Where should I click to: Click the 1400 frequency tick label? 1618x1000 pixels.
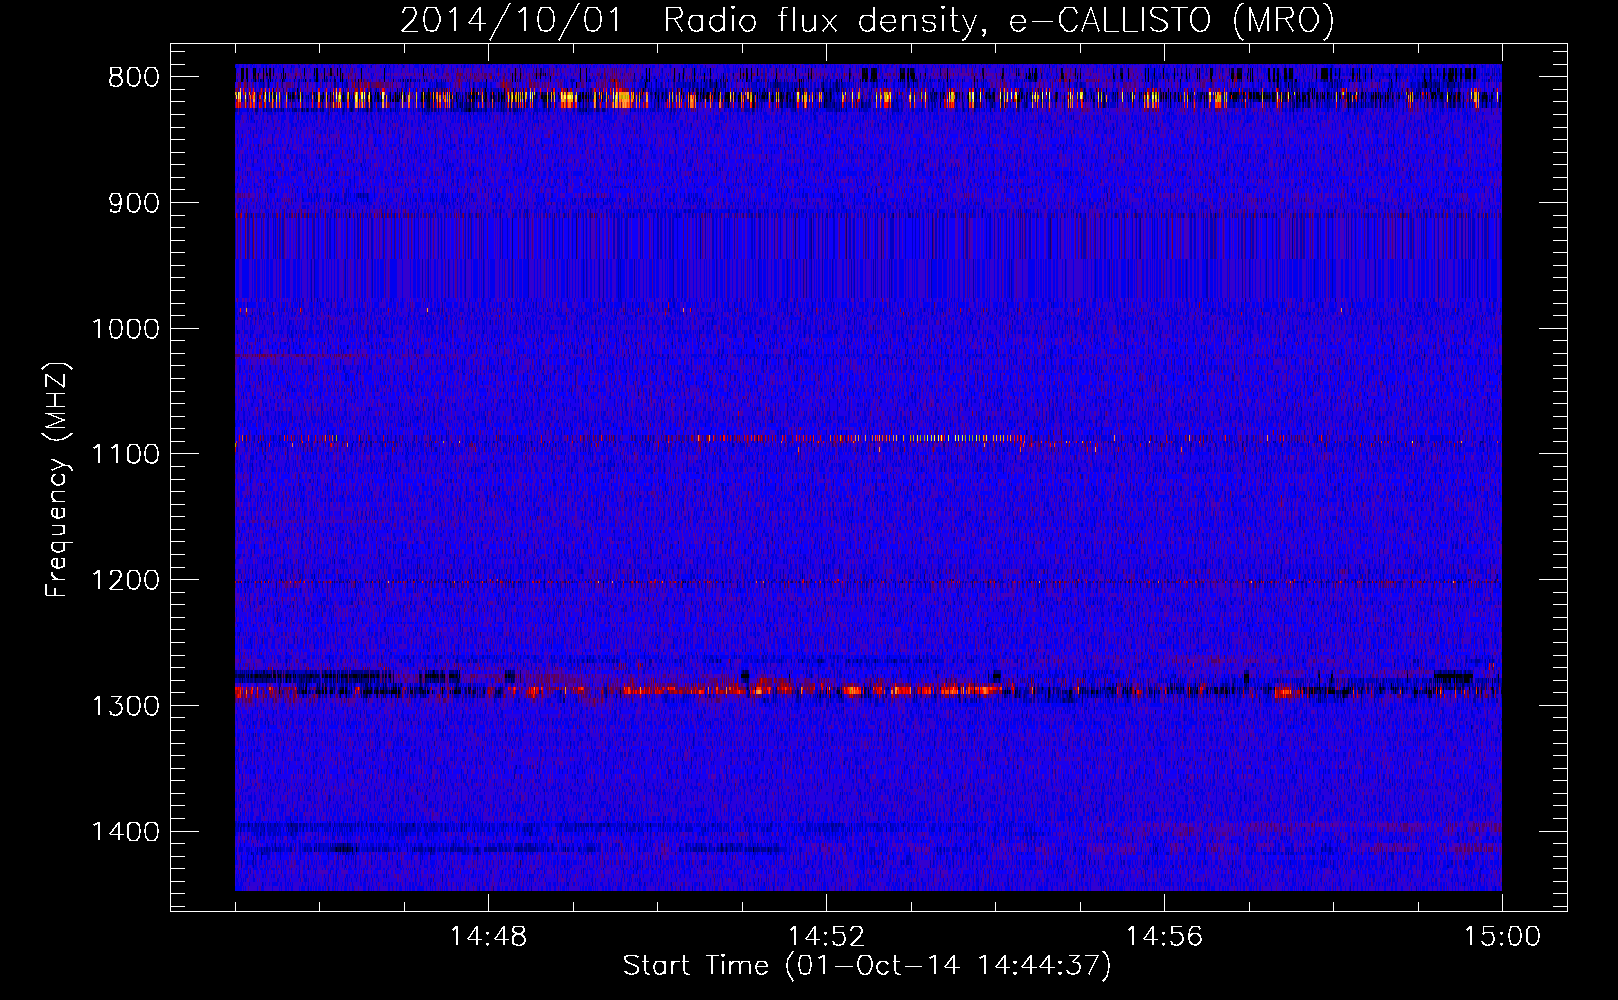pos(126,832)
